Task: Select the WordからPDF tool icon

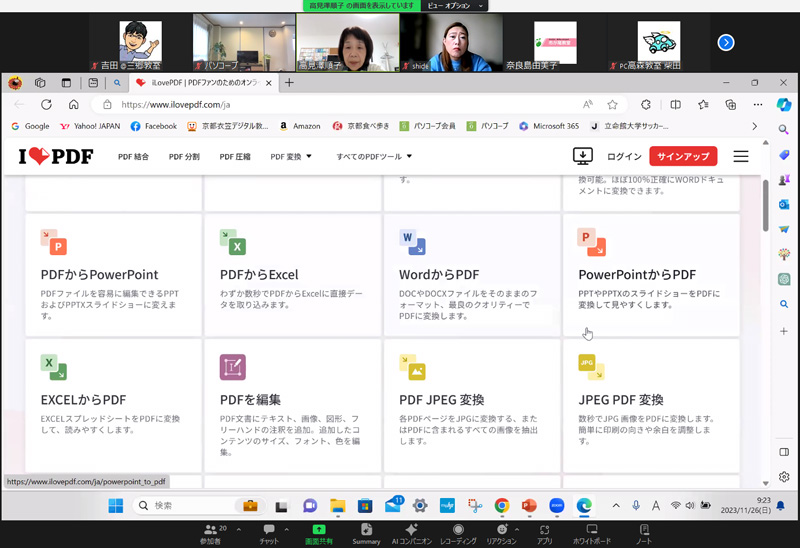Action: point(411,241)
